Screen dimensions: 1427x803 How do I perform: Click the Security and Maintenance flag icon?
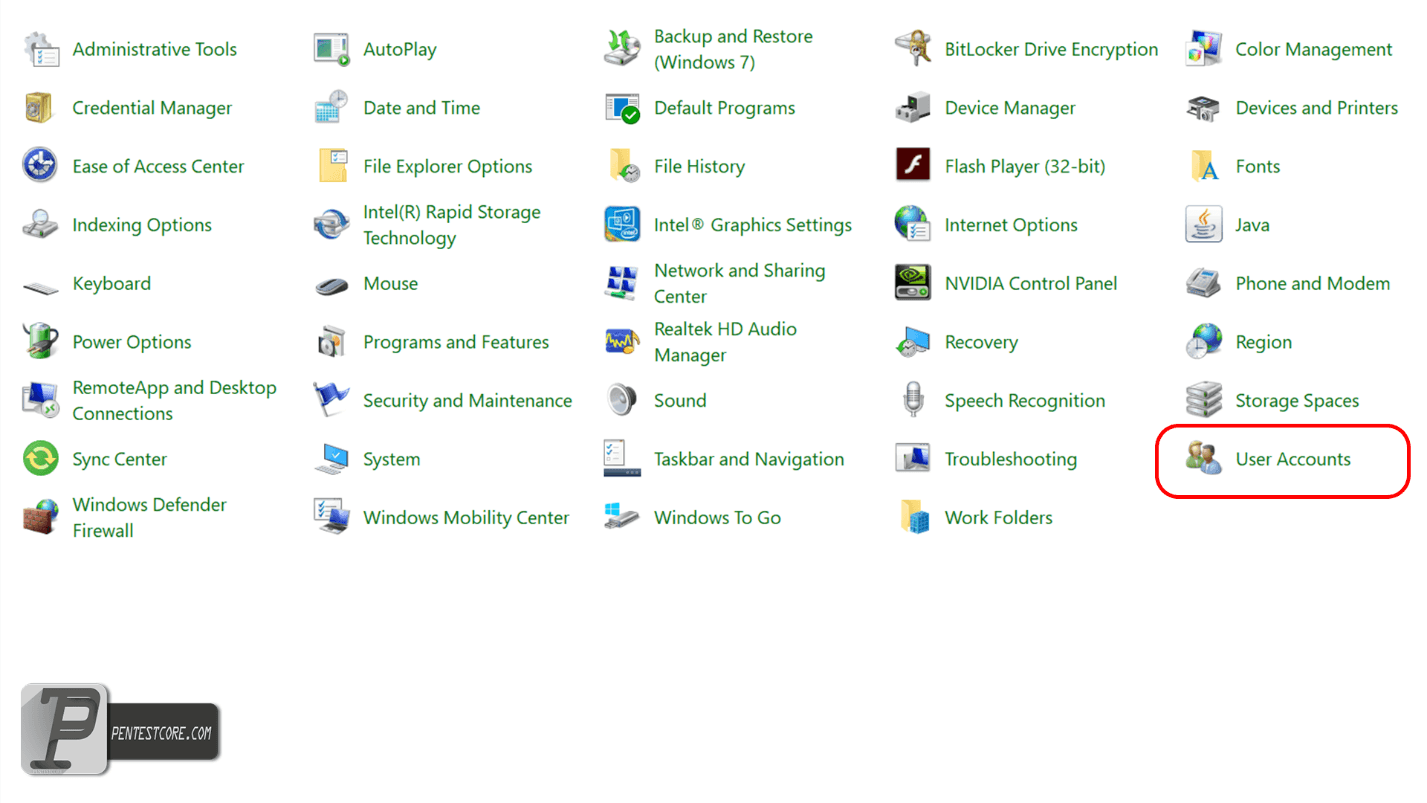pyautogui.click(x=331, y=400)
